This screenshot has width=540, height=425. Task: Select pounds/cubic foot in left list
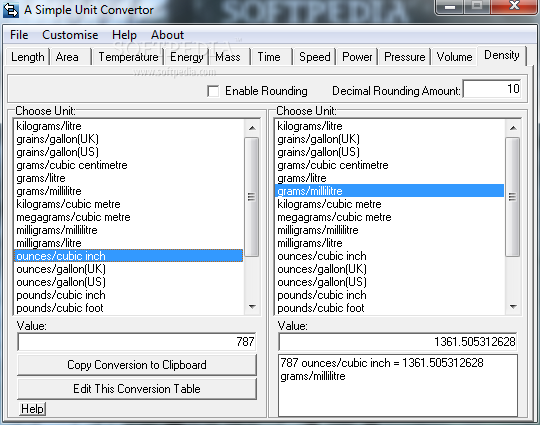point(128,308)
